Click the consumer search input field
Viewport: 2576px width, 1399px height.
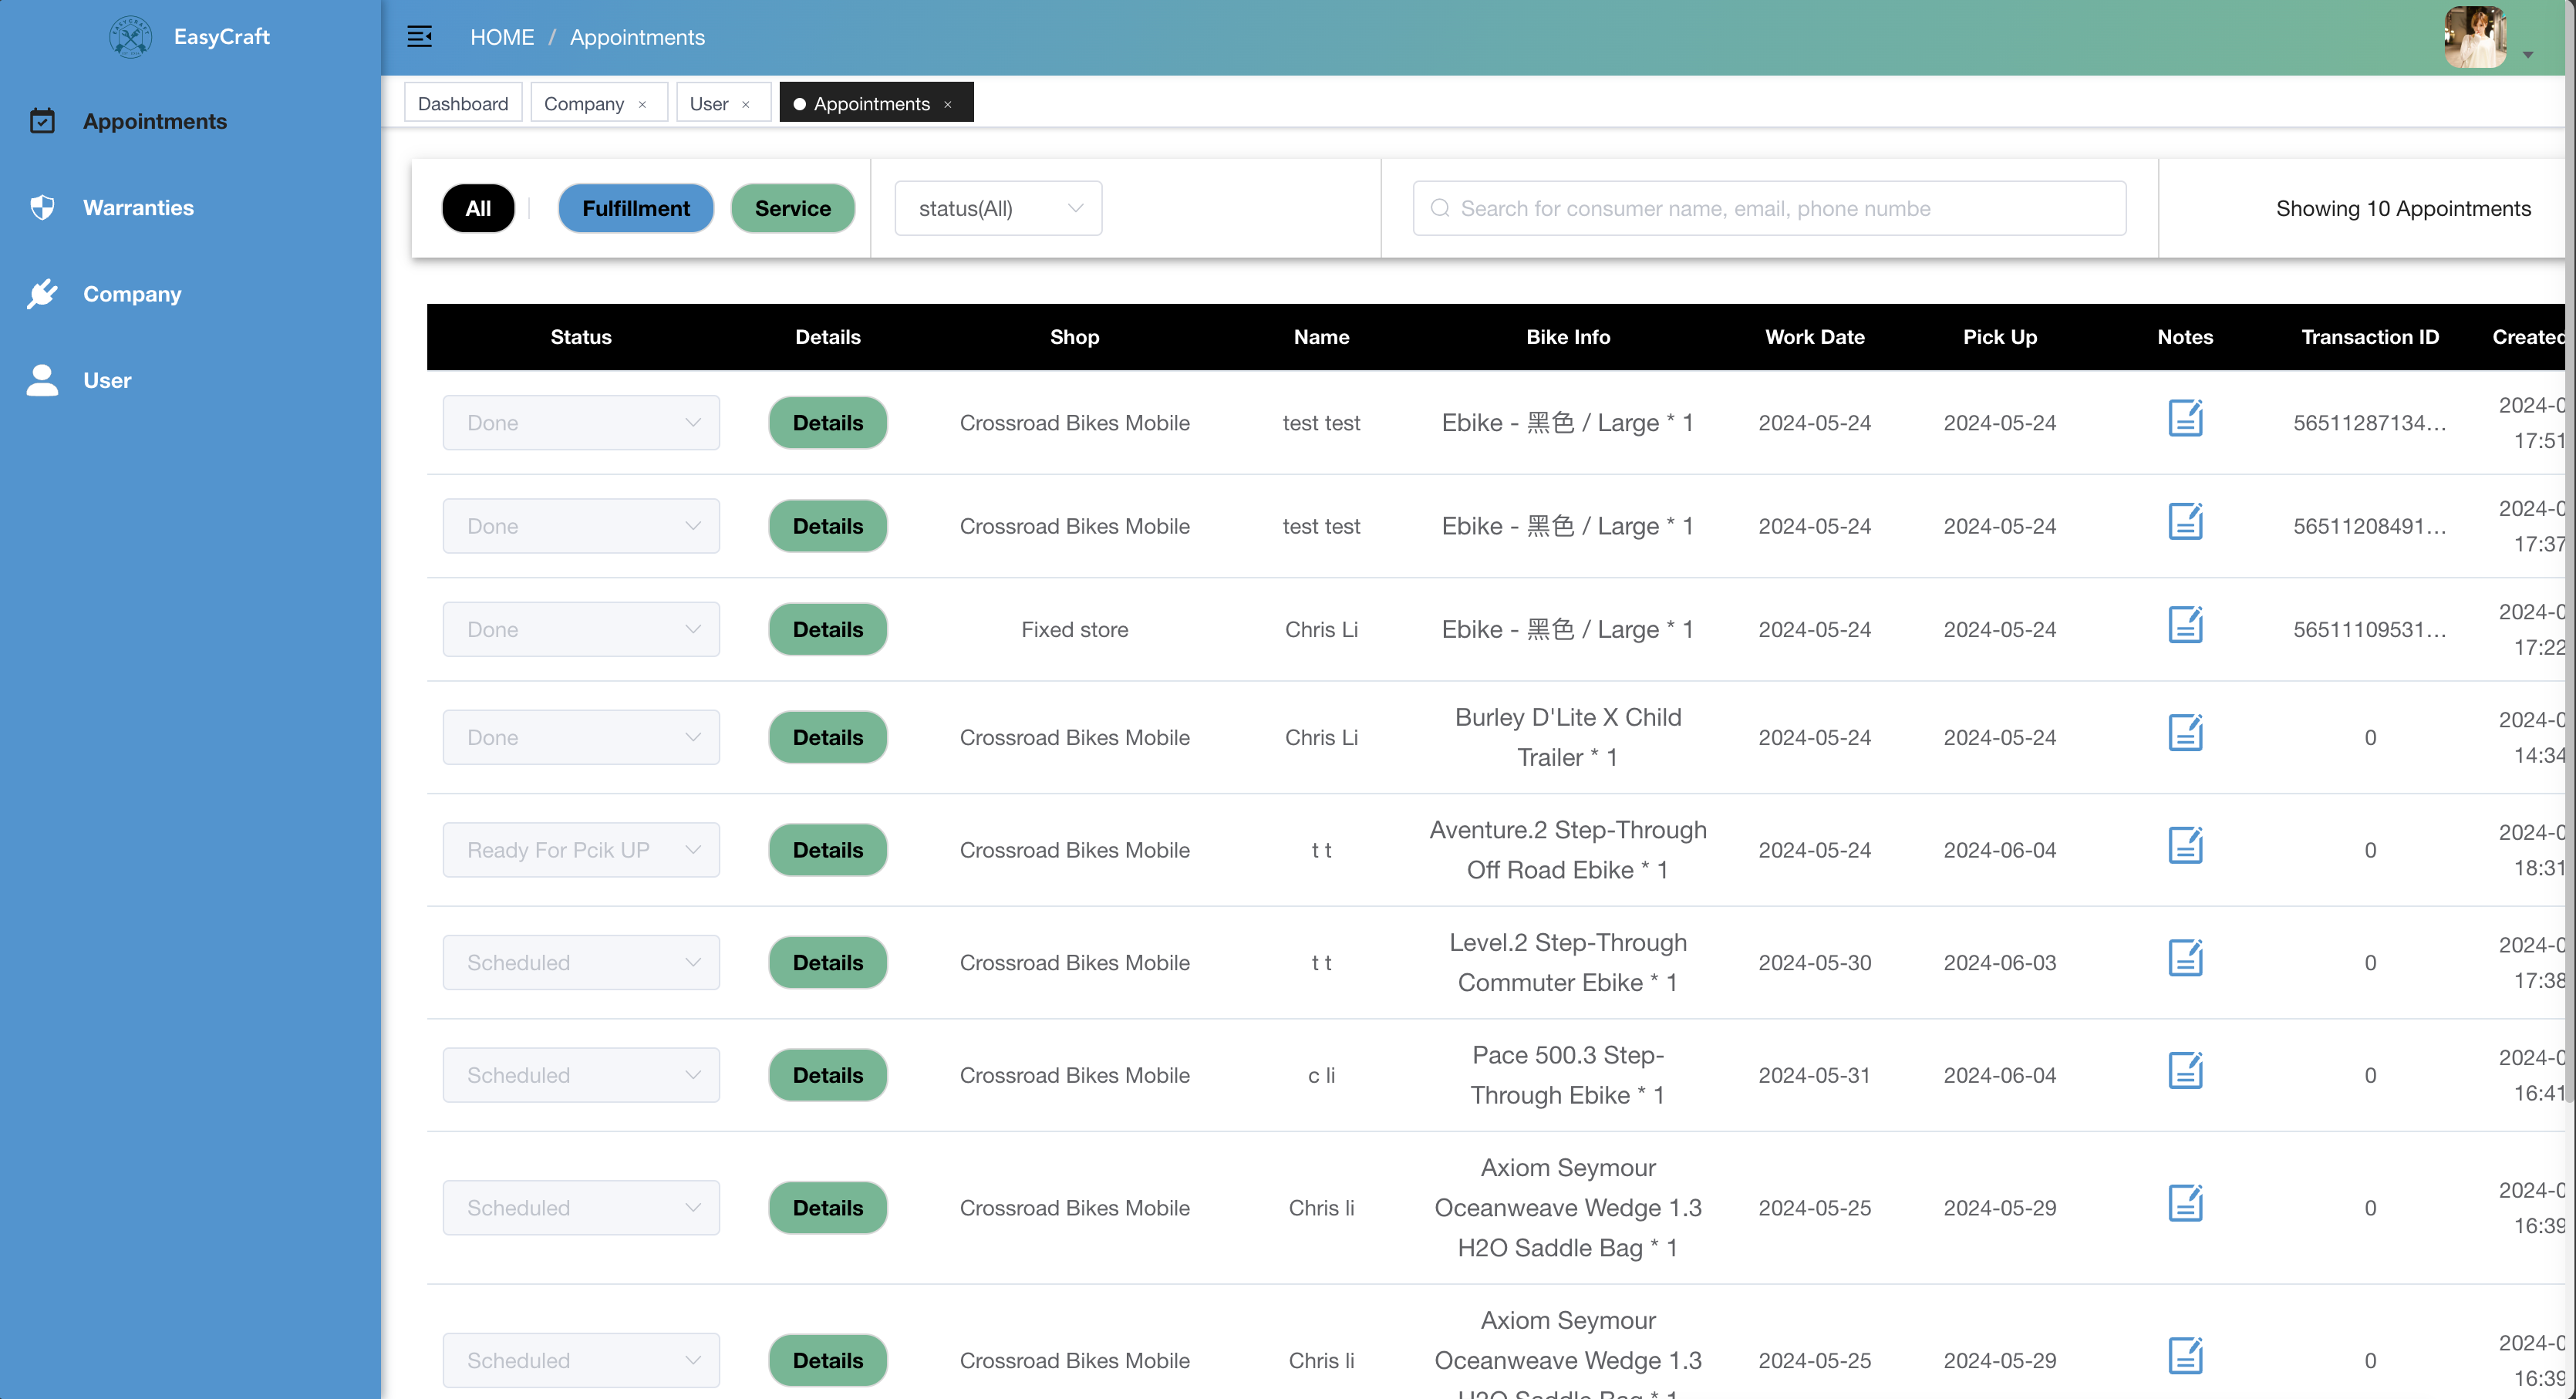(x=1770, y=209)
